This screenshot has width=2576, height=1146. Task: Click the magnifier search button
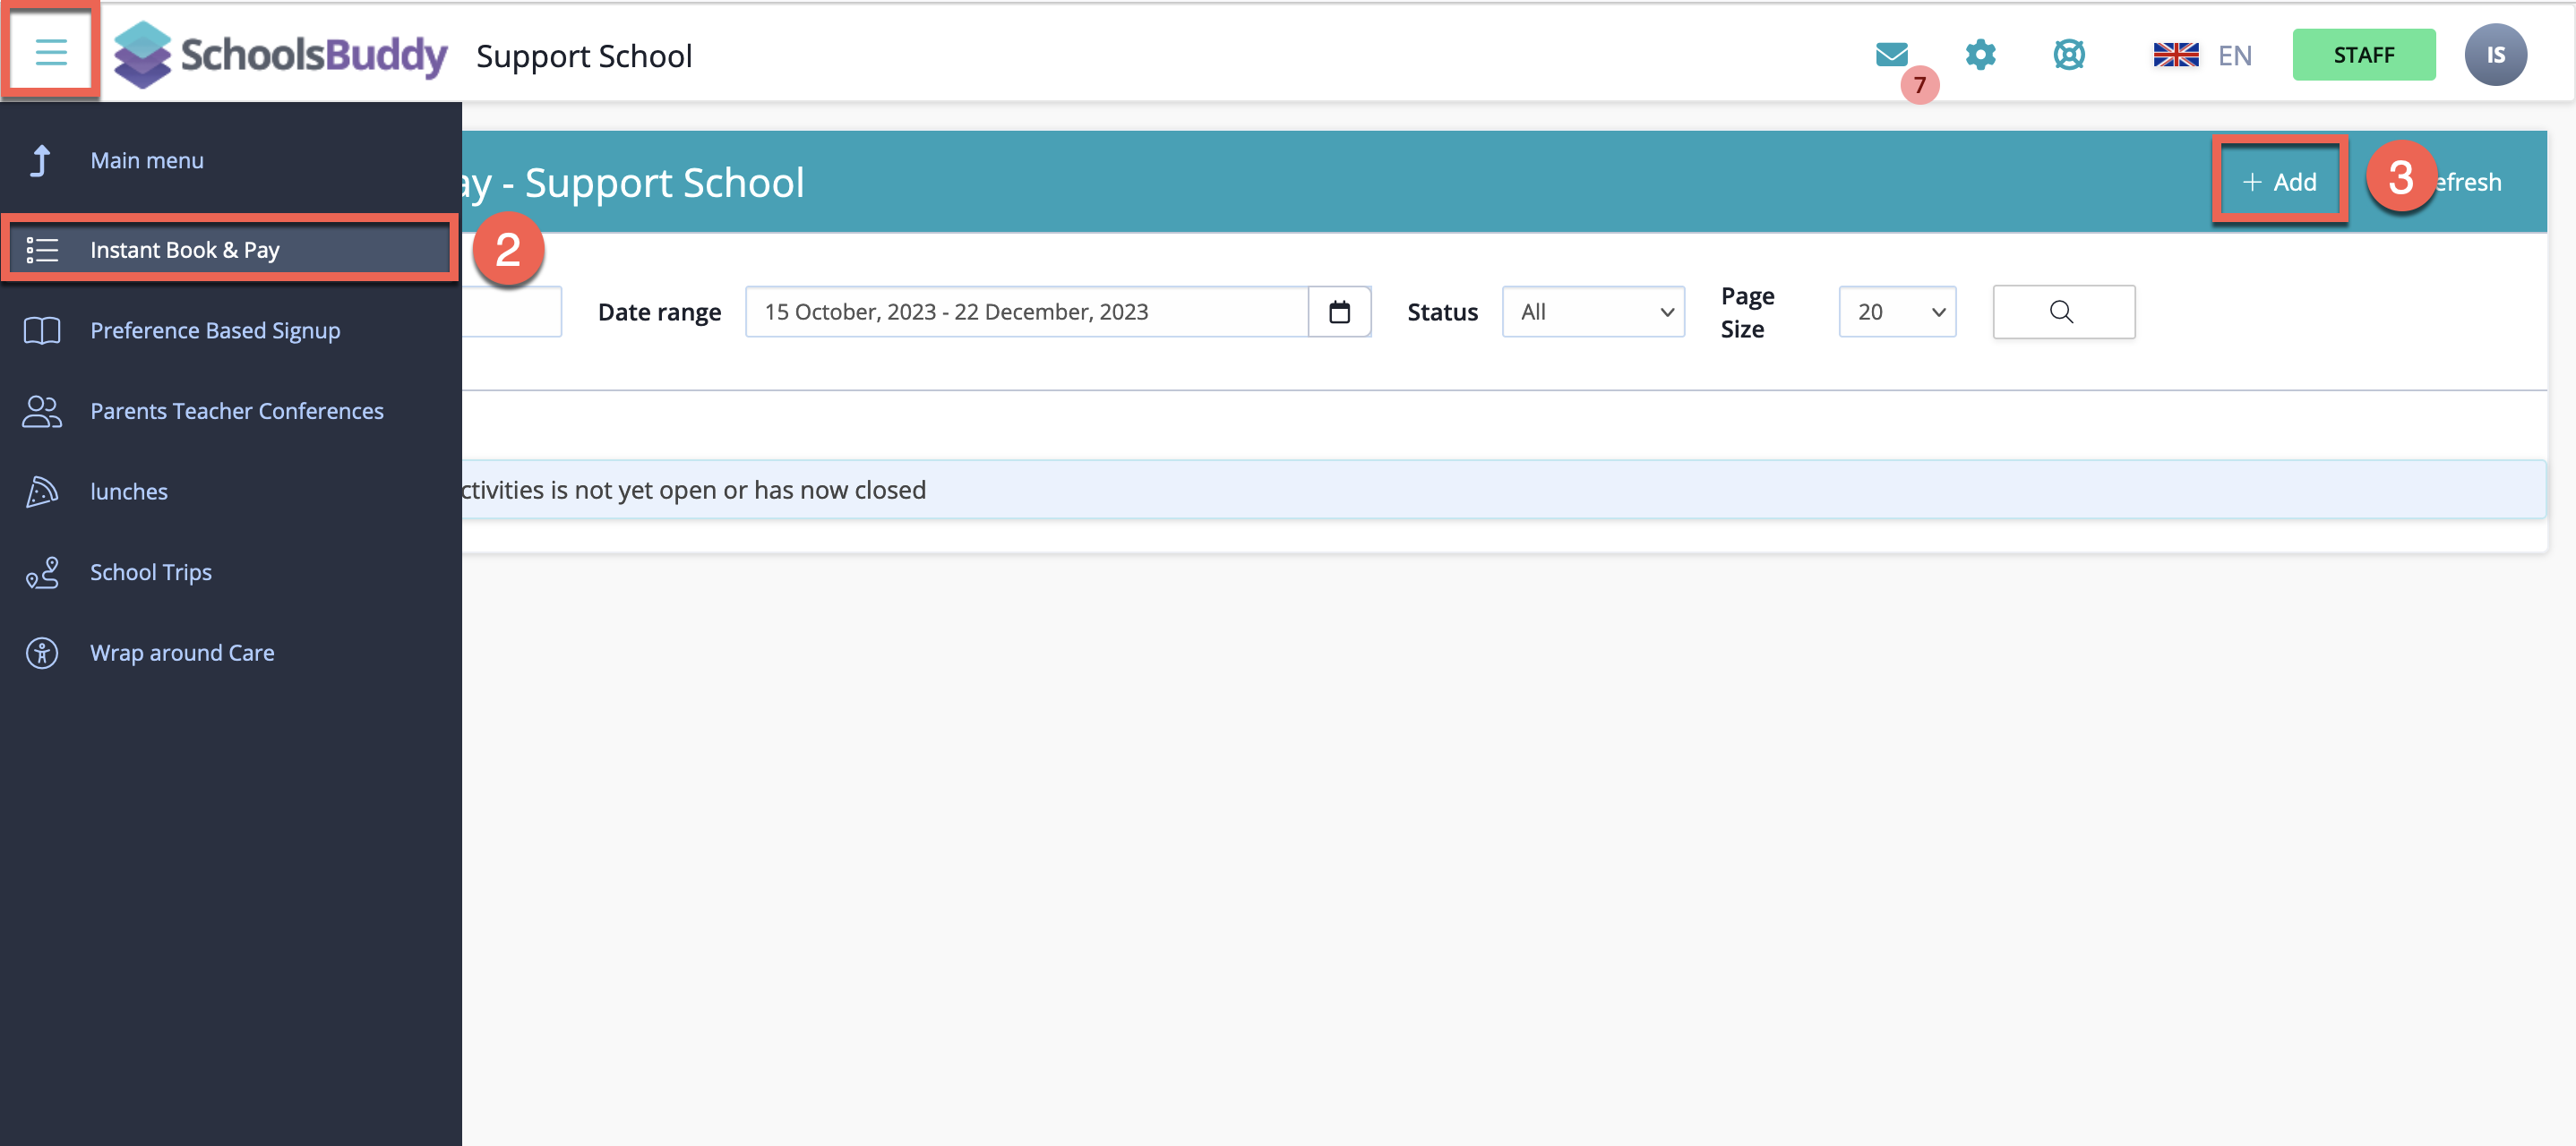[x=2063, y=312]
